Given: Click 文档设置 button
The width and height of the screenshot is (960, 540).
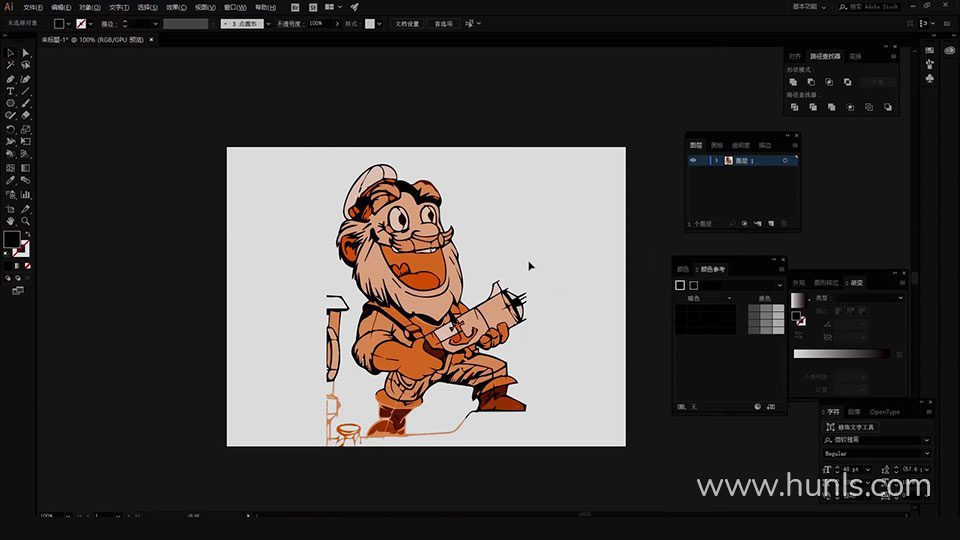Looking at the screenshot, I should (x=407, y=24).
